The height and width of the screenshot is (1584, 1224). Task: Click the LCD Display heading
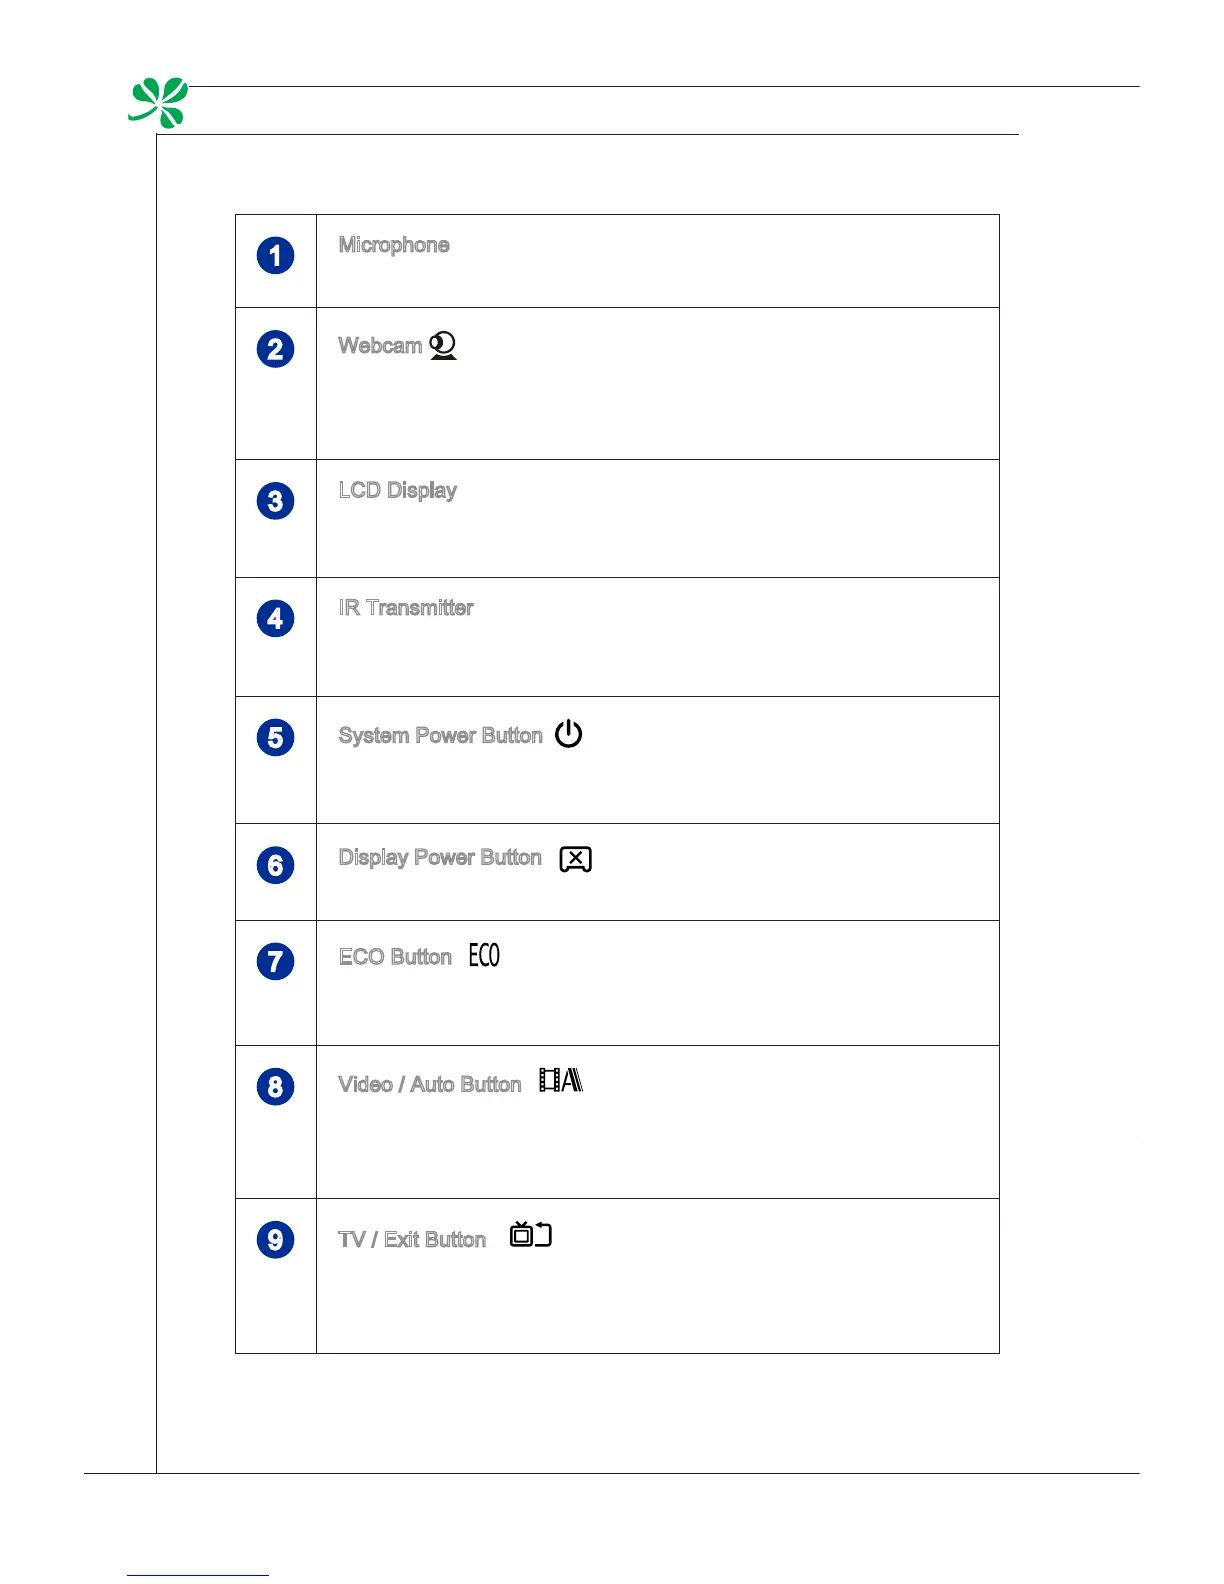pyautogui.click(x=398, y=490)
